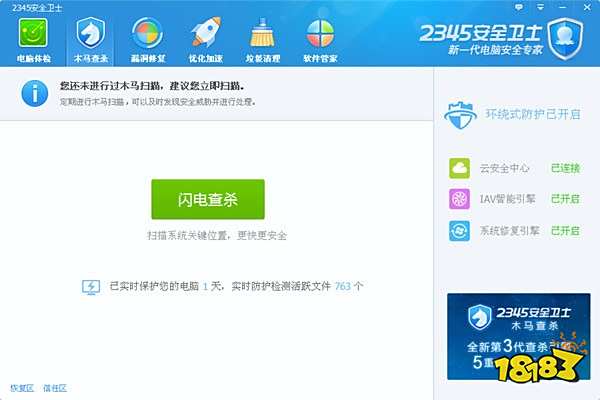Click the 2345安全卫士 木马查杀 banner

coord(518,336)
